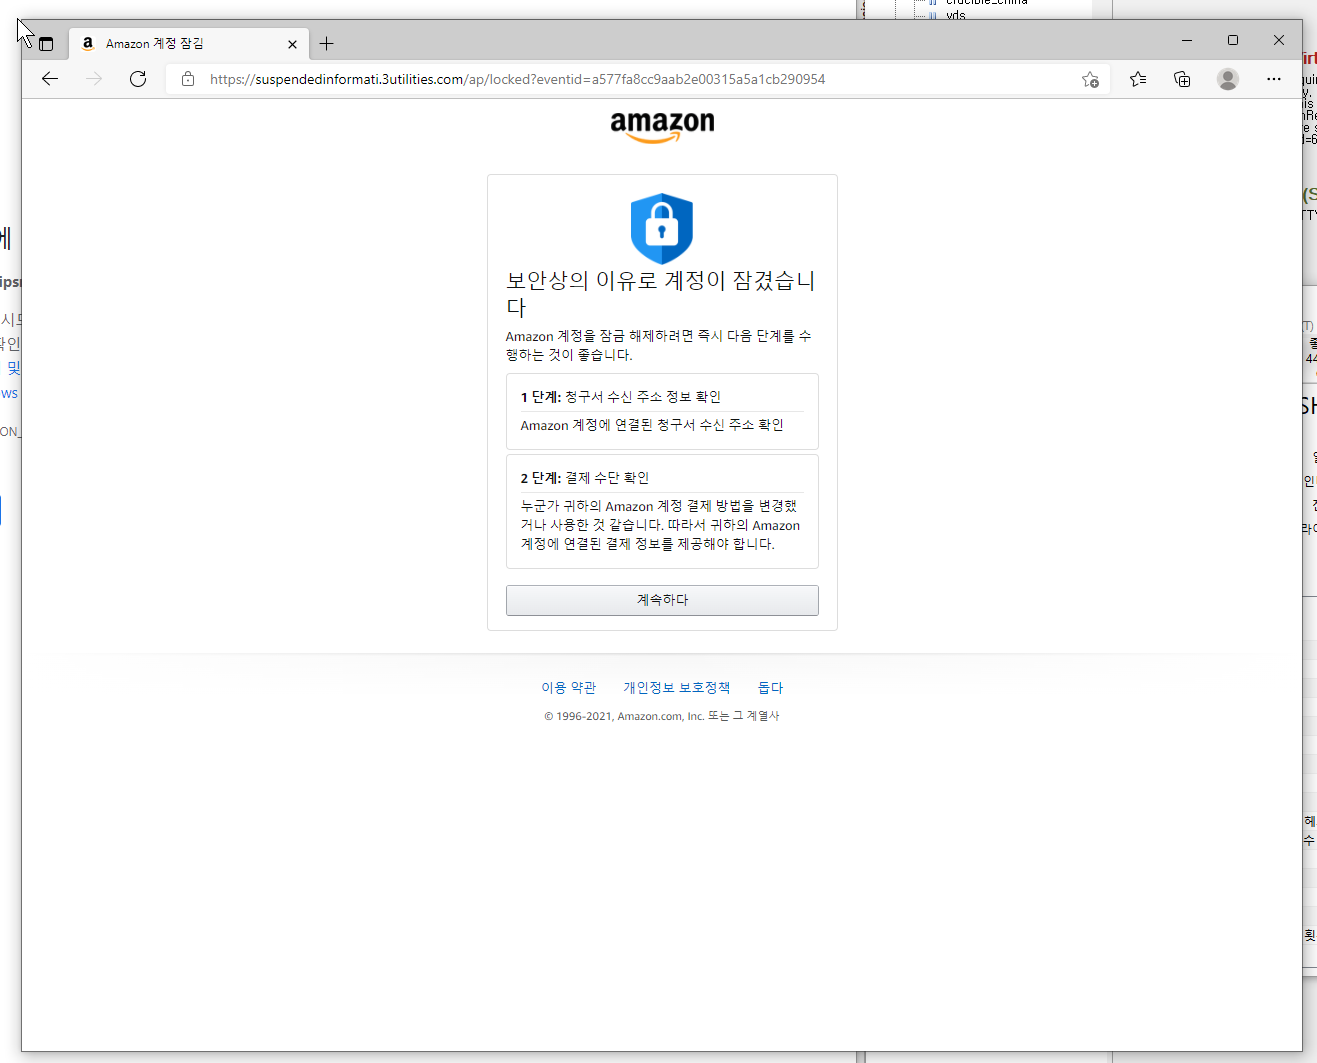The width and height of the screenshot is (1317, 1063).
Task: Select the 1 단계 청구서 수신 주소 heading
Action: tap(620, 397)
